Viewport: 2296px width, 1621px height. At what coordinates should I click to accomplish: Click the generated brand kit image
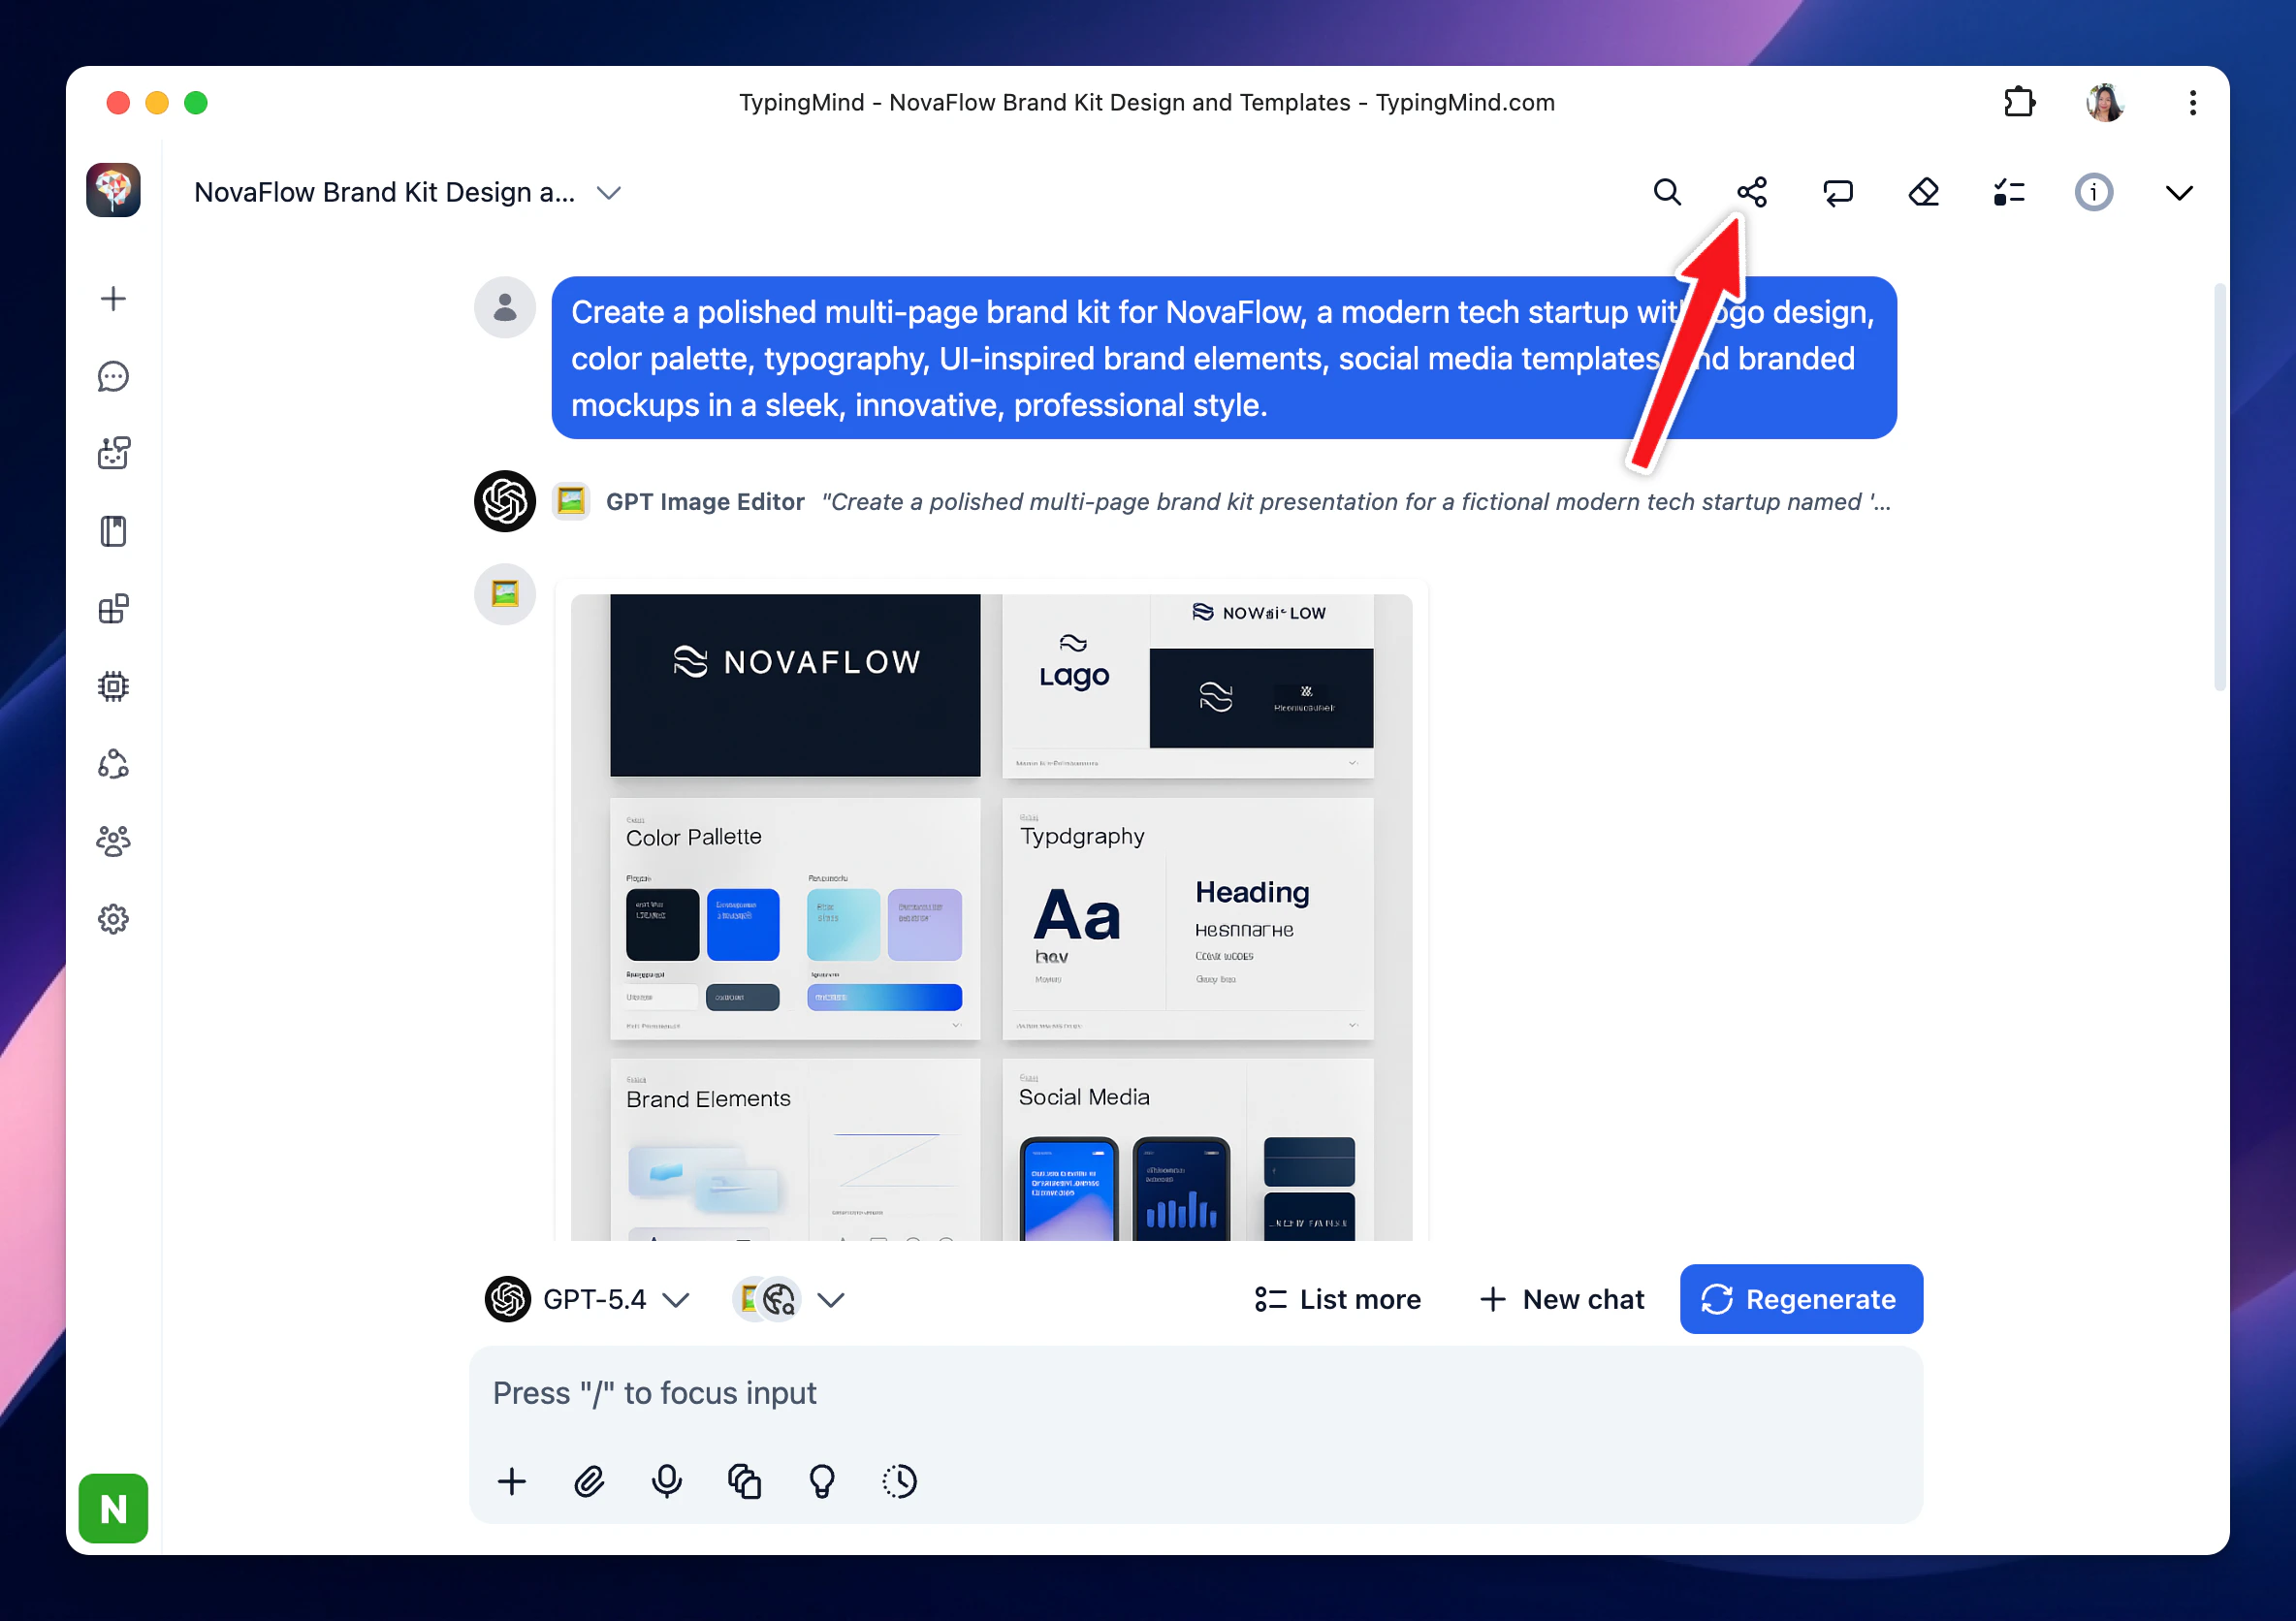(991, 917)
